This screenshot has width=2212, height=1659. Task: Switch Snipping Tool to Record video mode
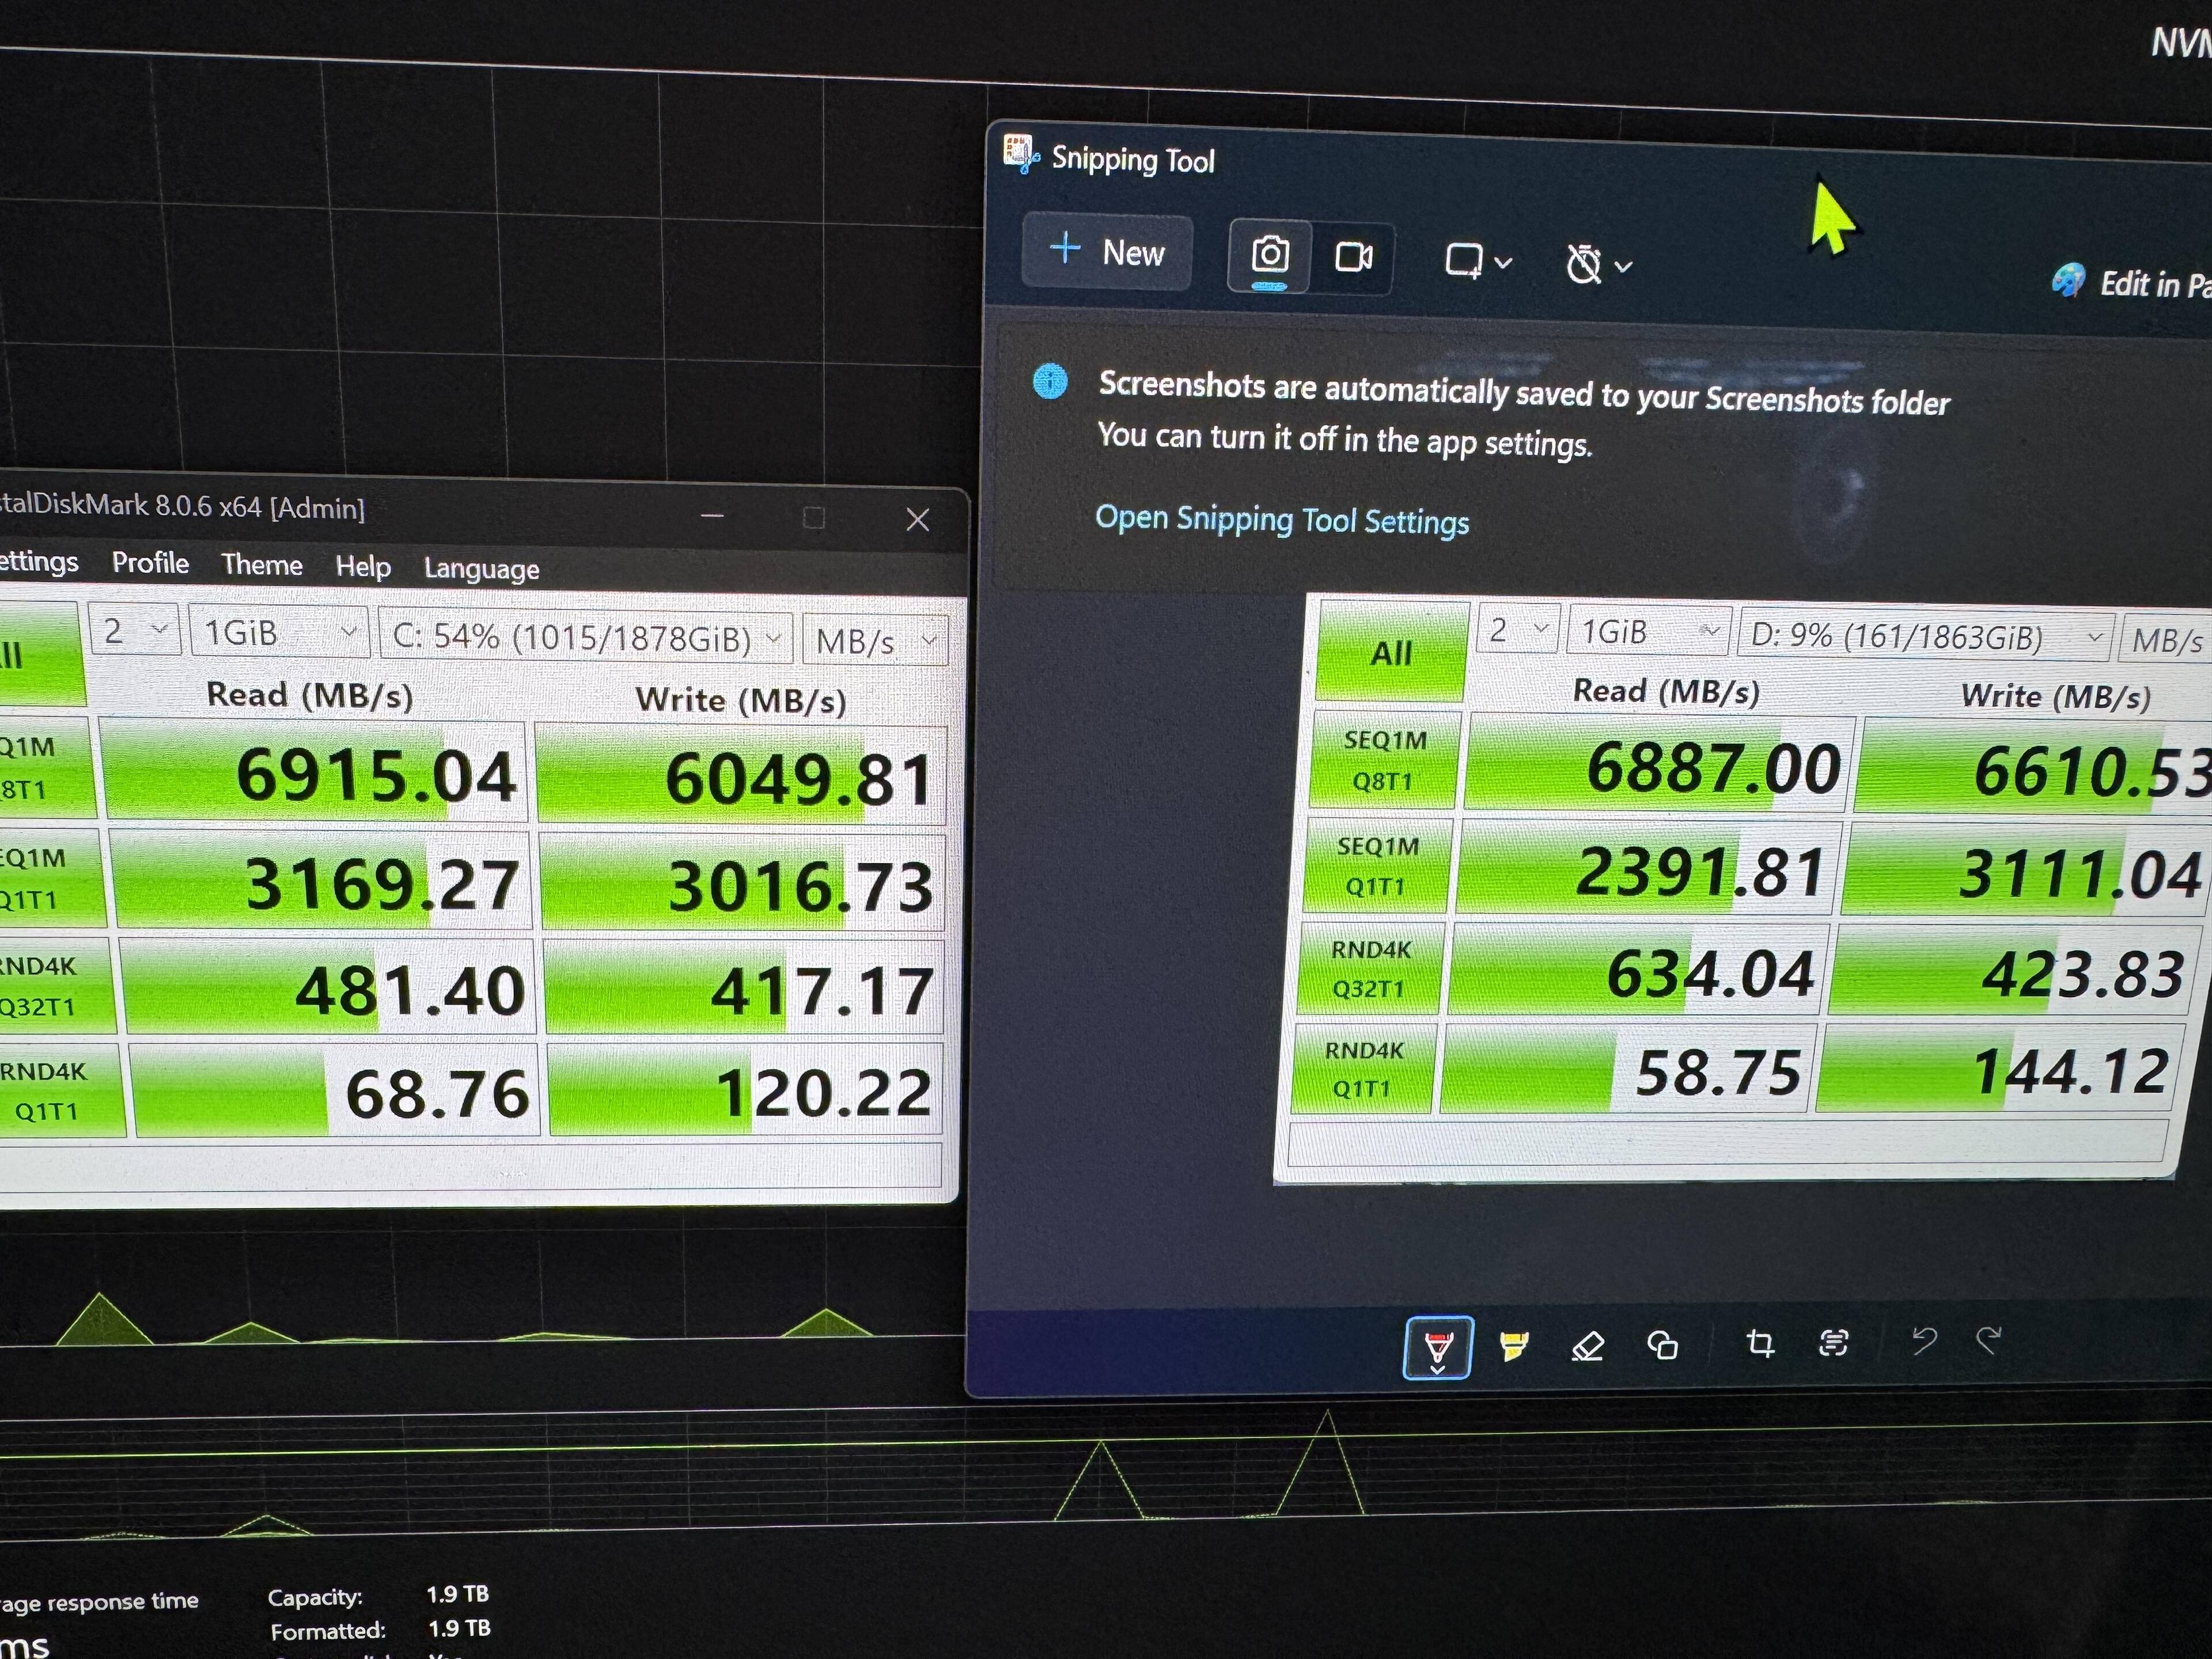click(1353, 258)
